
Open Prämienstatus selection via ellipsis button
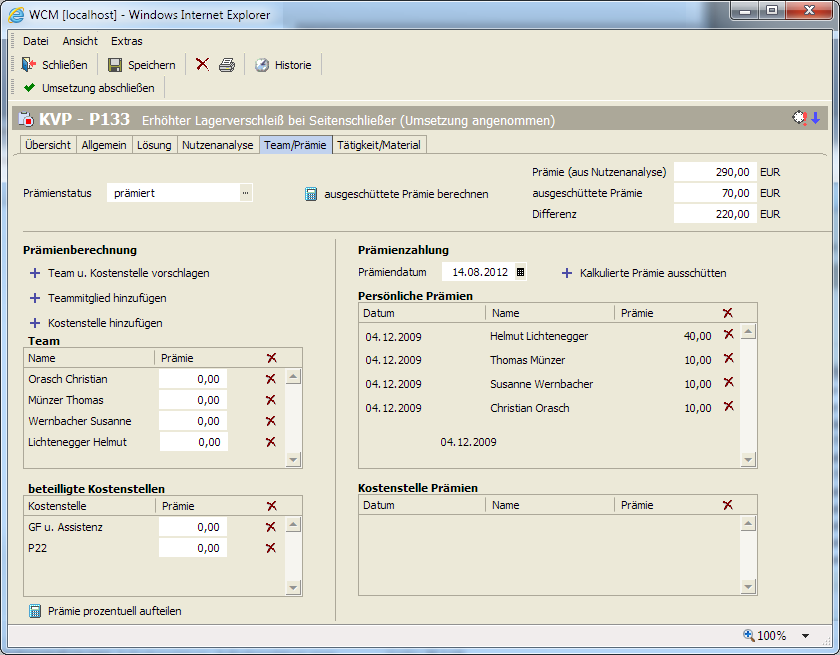[246, 193]
